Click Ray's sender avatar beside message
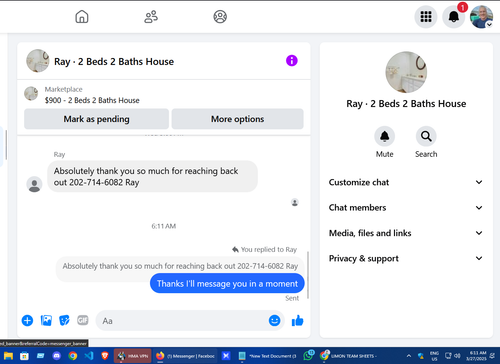 click(34, 184)
